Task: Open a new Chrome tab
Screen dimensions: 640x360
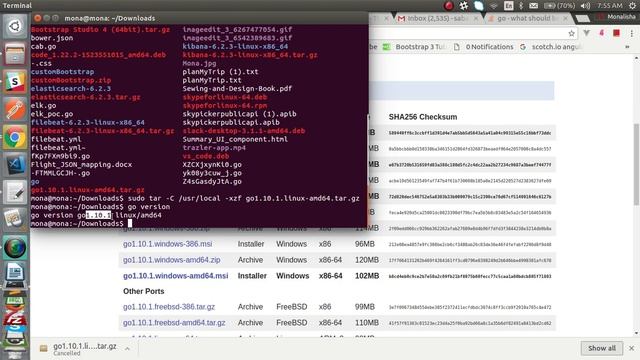Action: coord(583,19)
